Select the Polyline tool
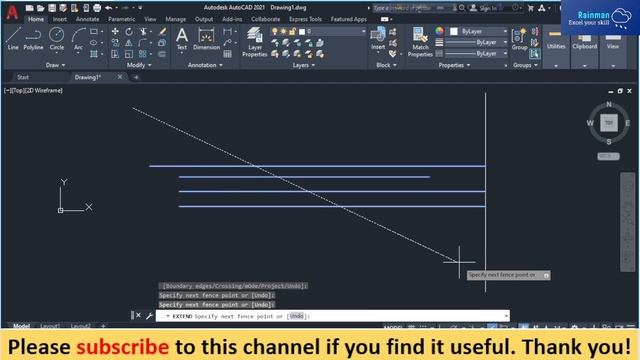 coord(33,39)
